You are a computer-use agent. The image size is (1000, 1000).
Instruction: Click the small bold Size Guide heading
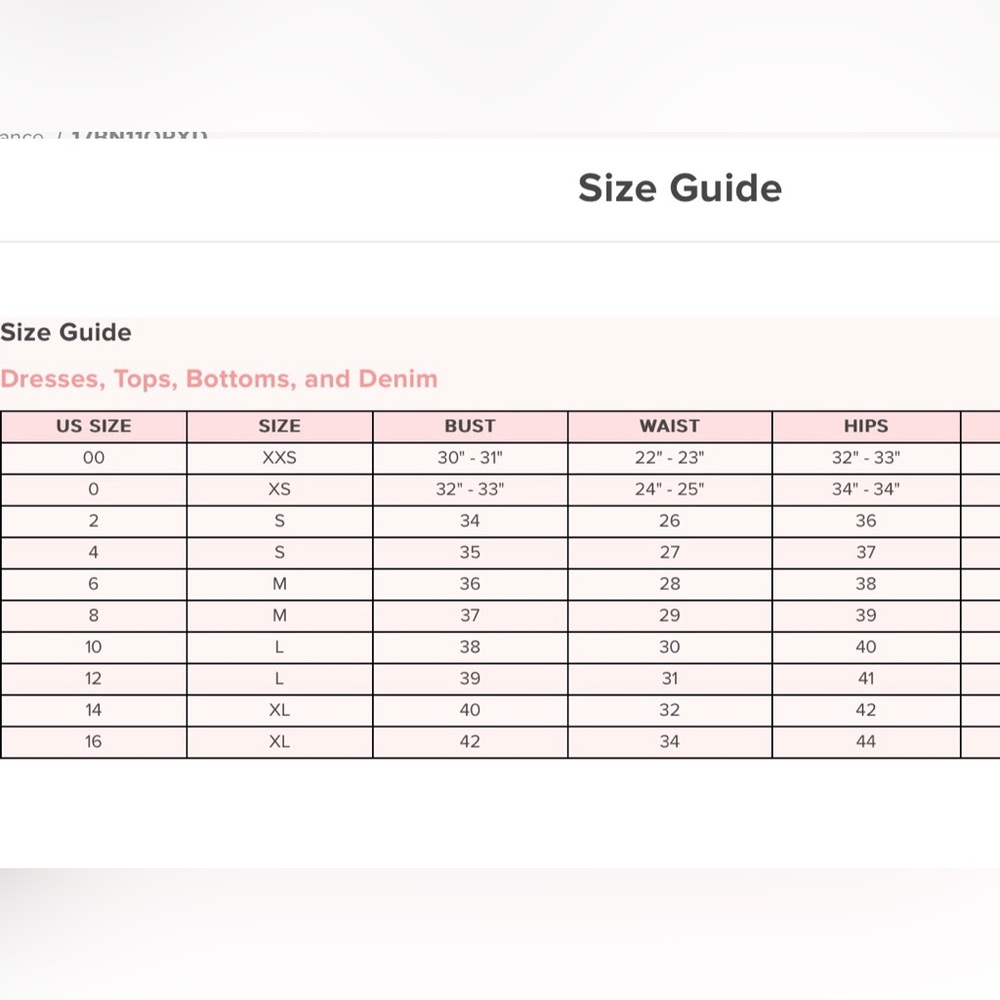pyautogui.click(x=66, y=332)
